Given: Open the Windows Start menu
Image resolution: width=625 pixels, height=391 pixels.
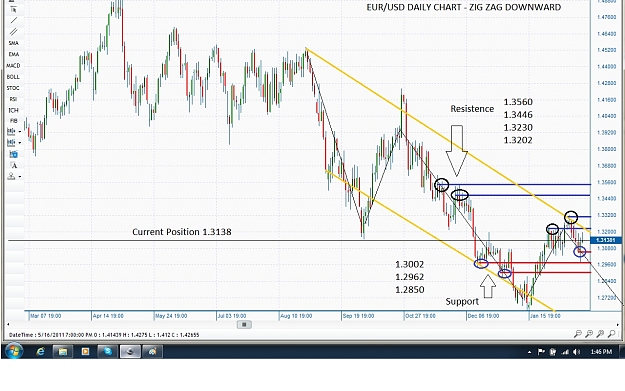Looking at the screenshot, I should pyautogui.click(x=13, y=351).
